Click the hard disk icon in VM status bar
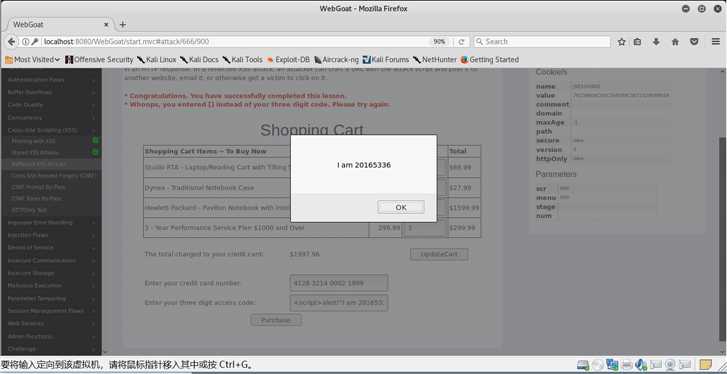This screenshot has height=374, width=727. tap(583, 364)
